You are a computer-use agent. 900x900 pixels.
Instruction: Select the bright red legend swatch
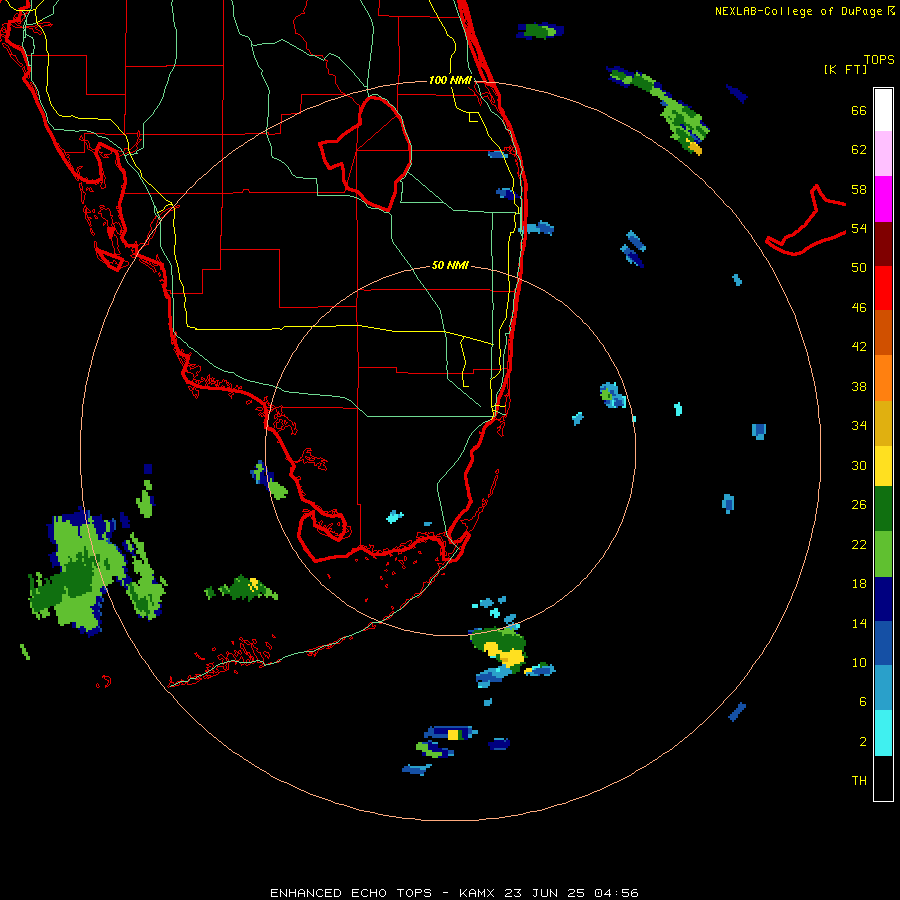[883, 288]
